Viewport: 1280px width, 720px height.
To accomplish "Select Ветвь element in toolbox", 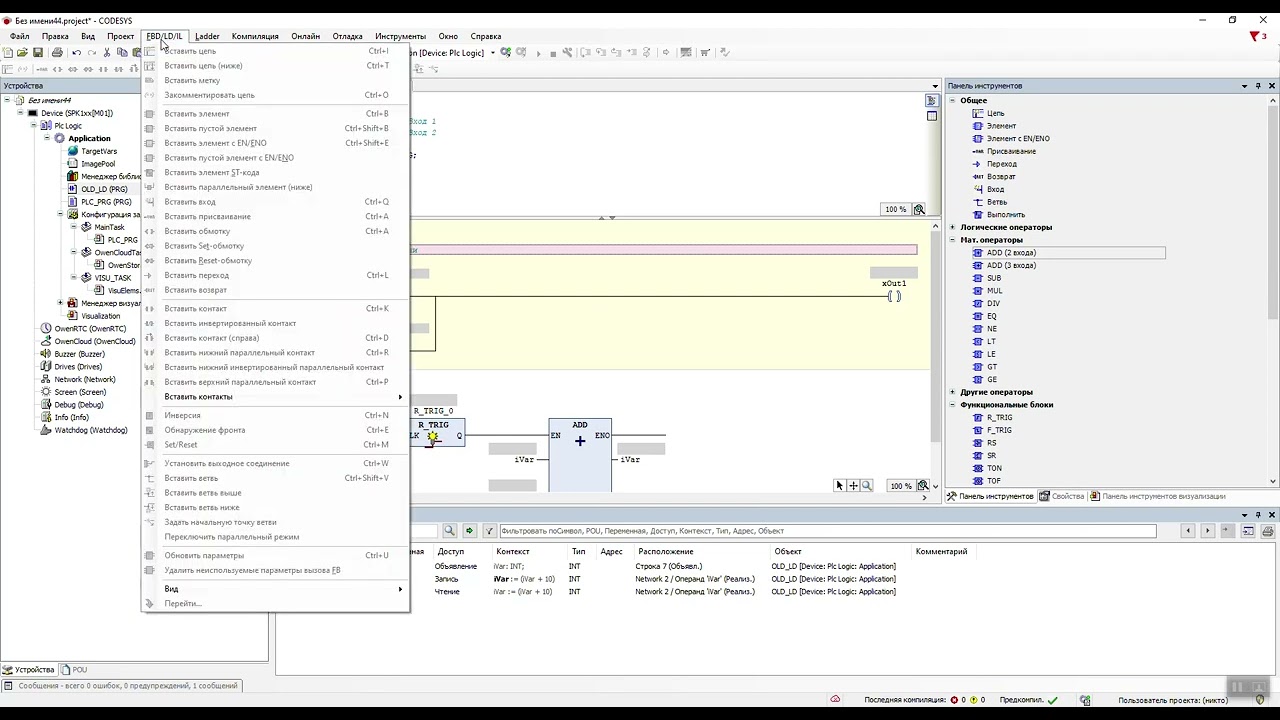I will (997, 202).
